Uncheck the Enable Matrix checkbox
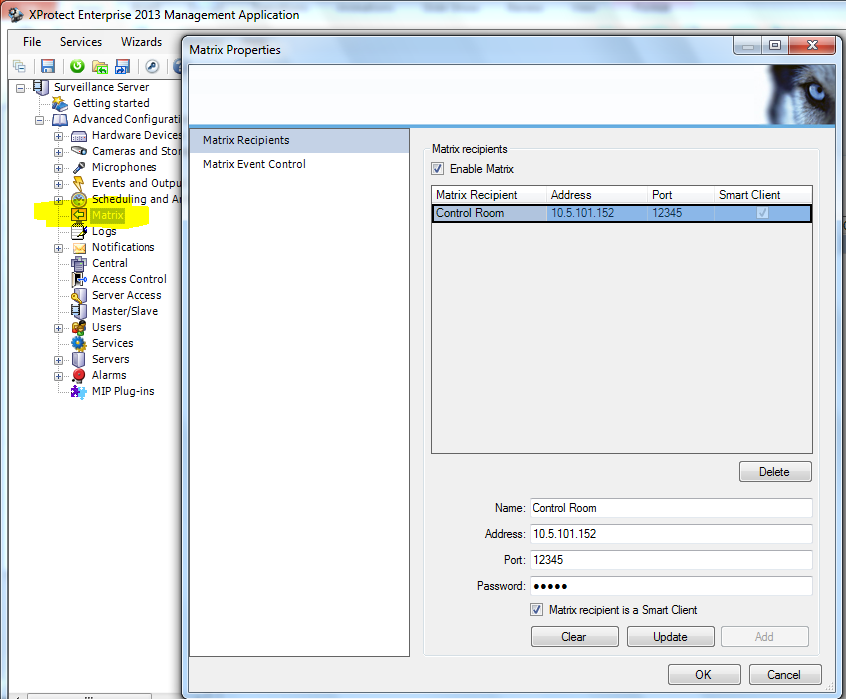 pos(438,169)
